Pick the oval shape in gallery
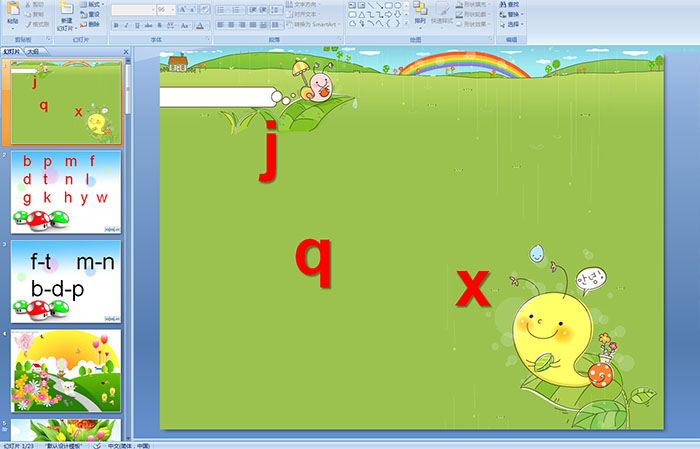This screenshot has height=449, width=700. 397,5
